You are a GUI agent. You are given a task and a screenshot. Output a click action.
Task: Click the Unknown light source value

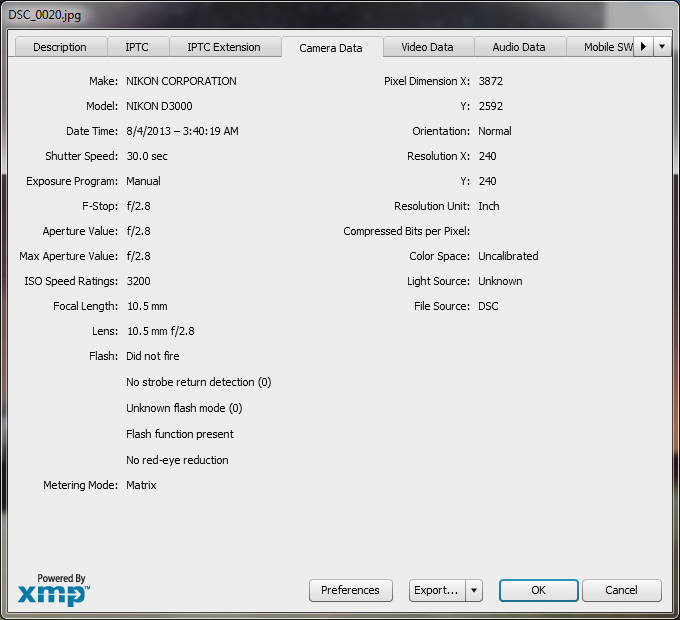click(x=500, y=281)
